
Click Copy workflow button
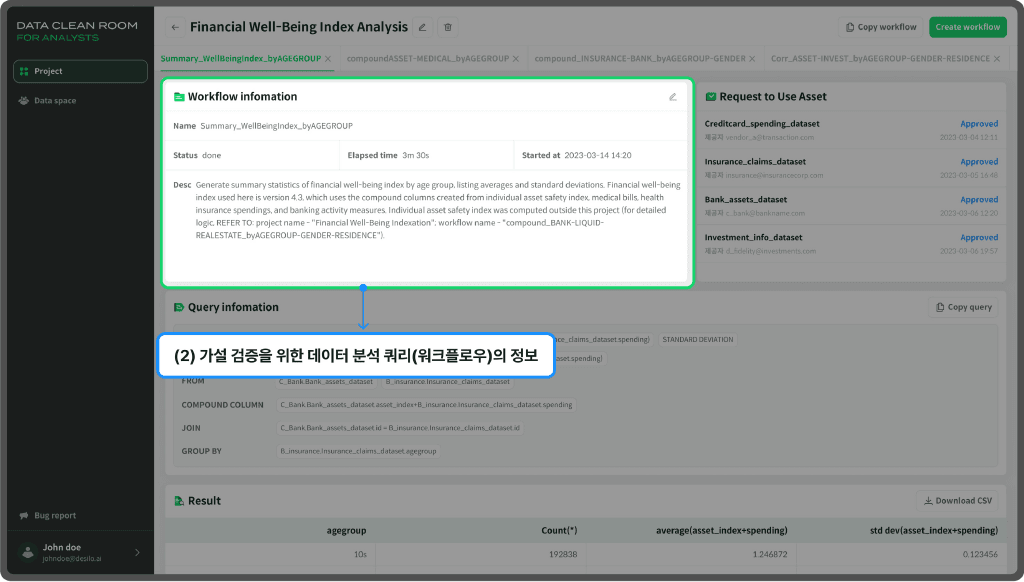tap(881, 27)
